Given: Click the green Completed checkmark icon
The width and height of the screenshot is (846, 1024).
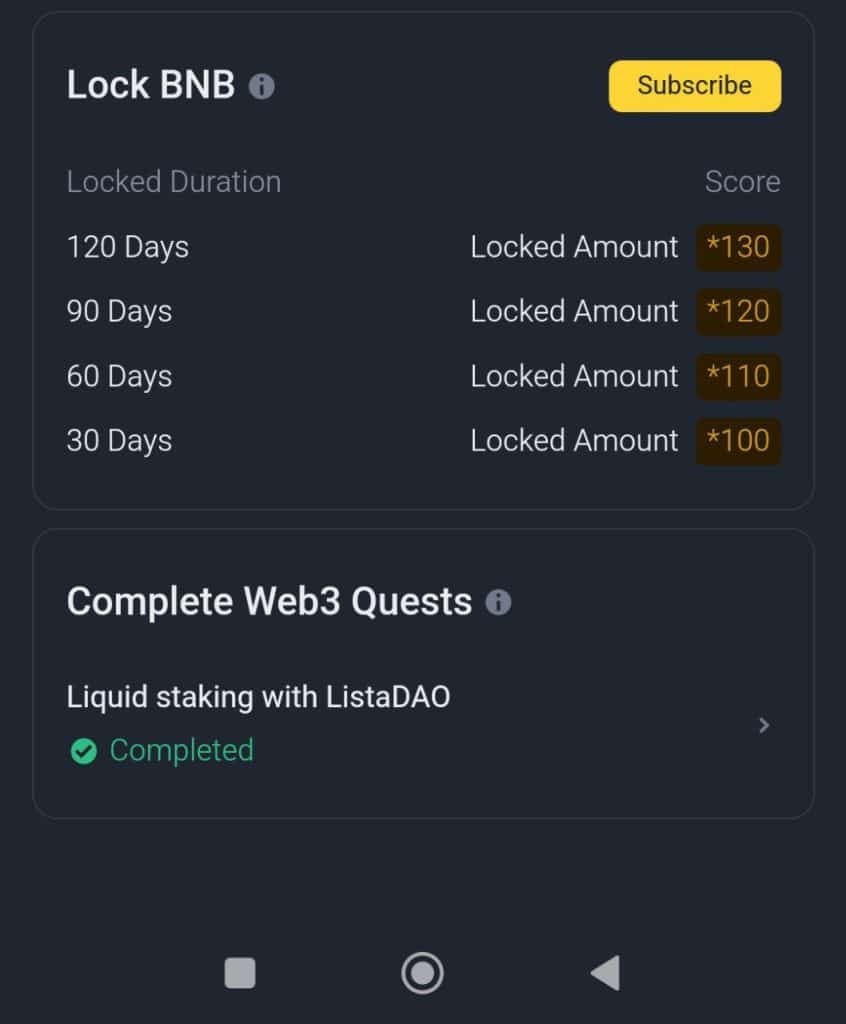Looking at the screenshot, I should click(x=84, y=751).
